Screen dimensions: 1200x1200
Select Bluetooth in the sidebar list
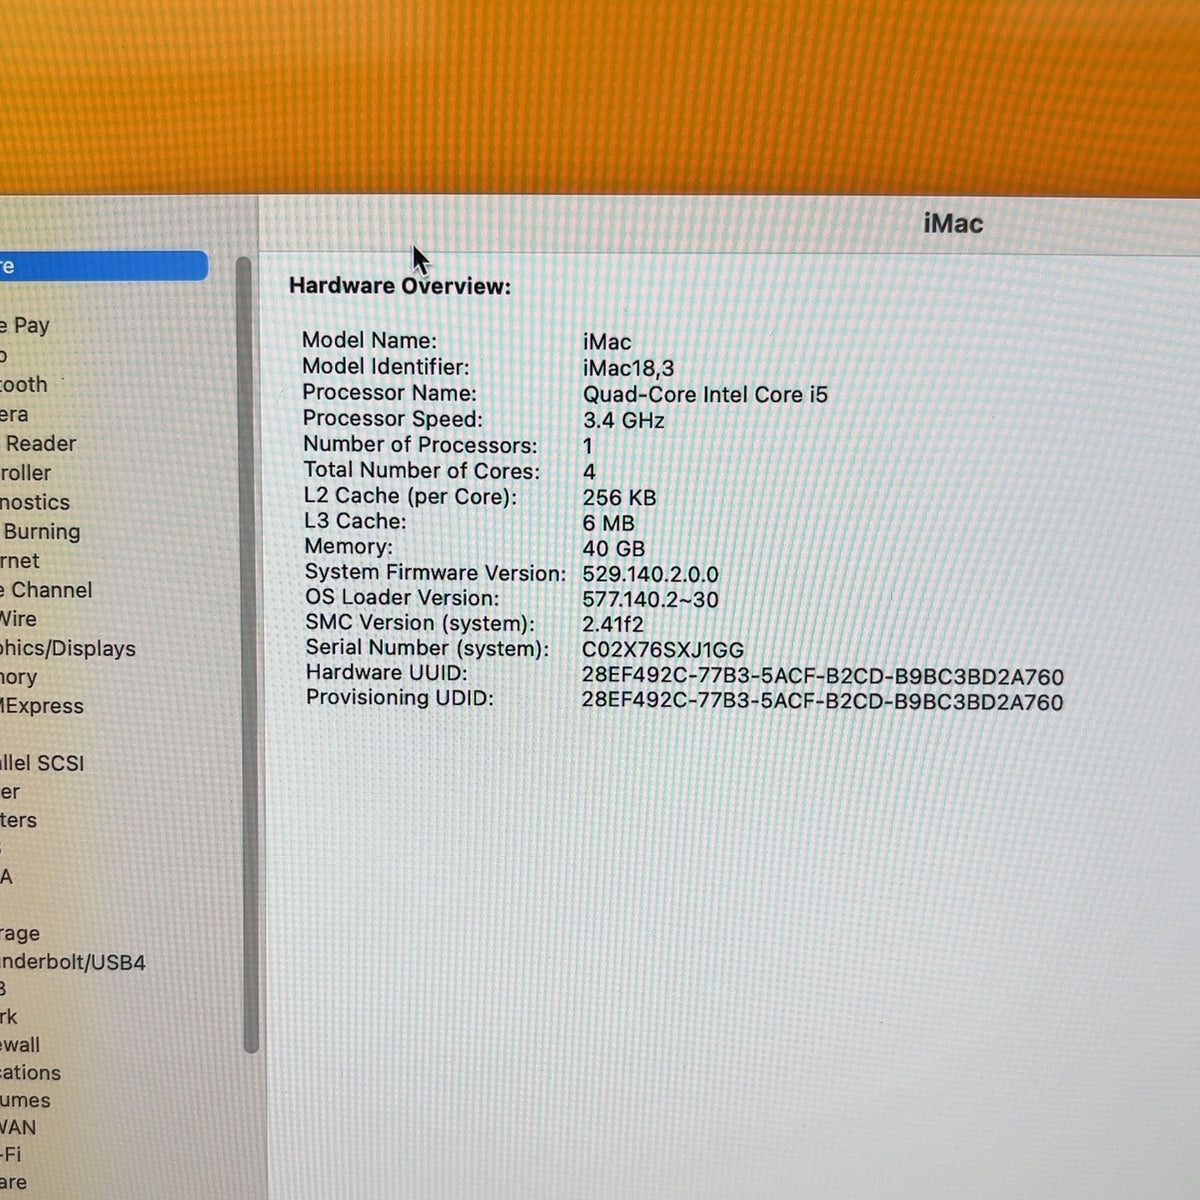click(24, 384)
